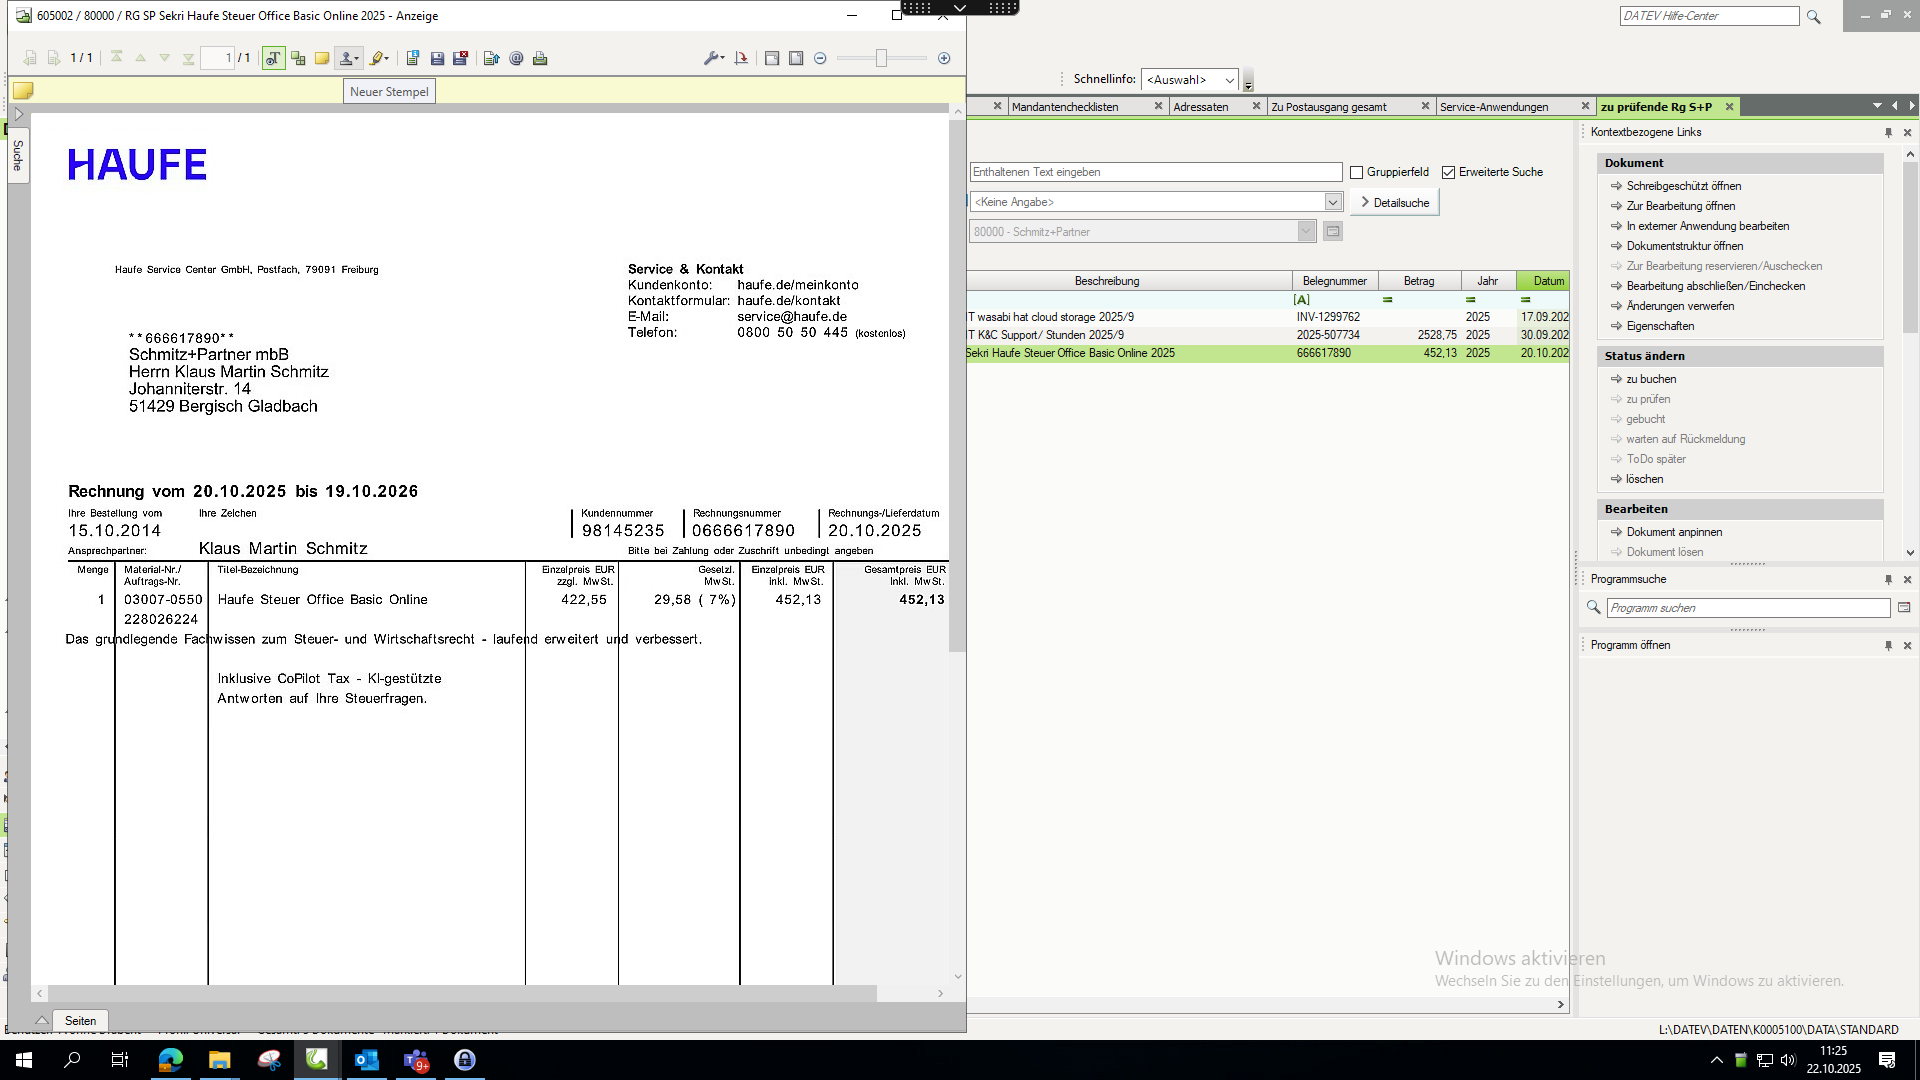
Task: Switch to the Mandantenchecklisten tab
Action: point(1065,107)
